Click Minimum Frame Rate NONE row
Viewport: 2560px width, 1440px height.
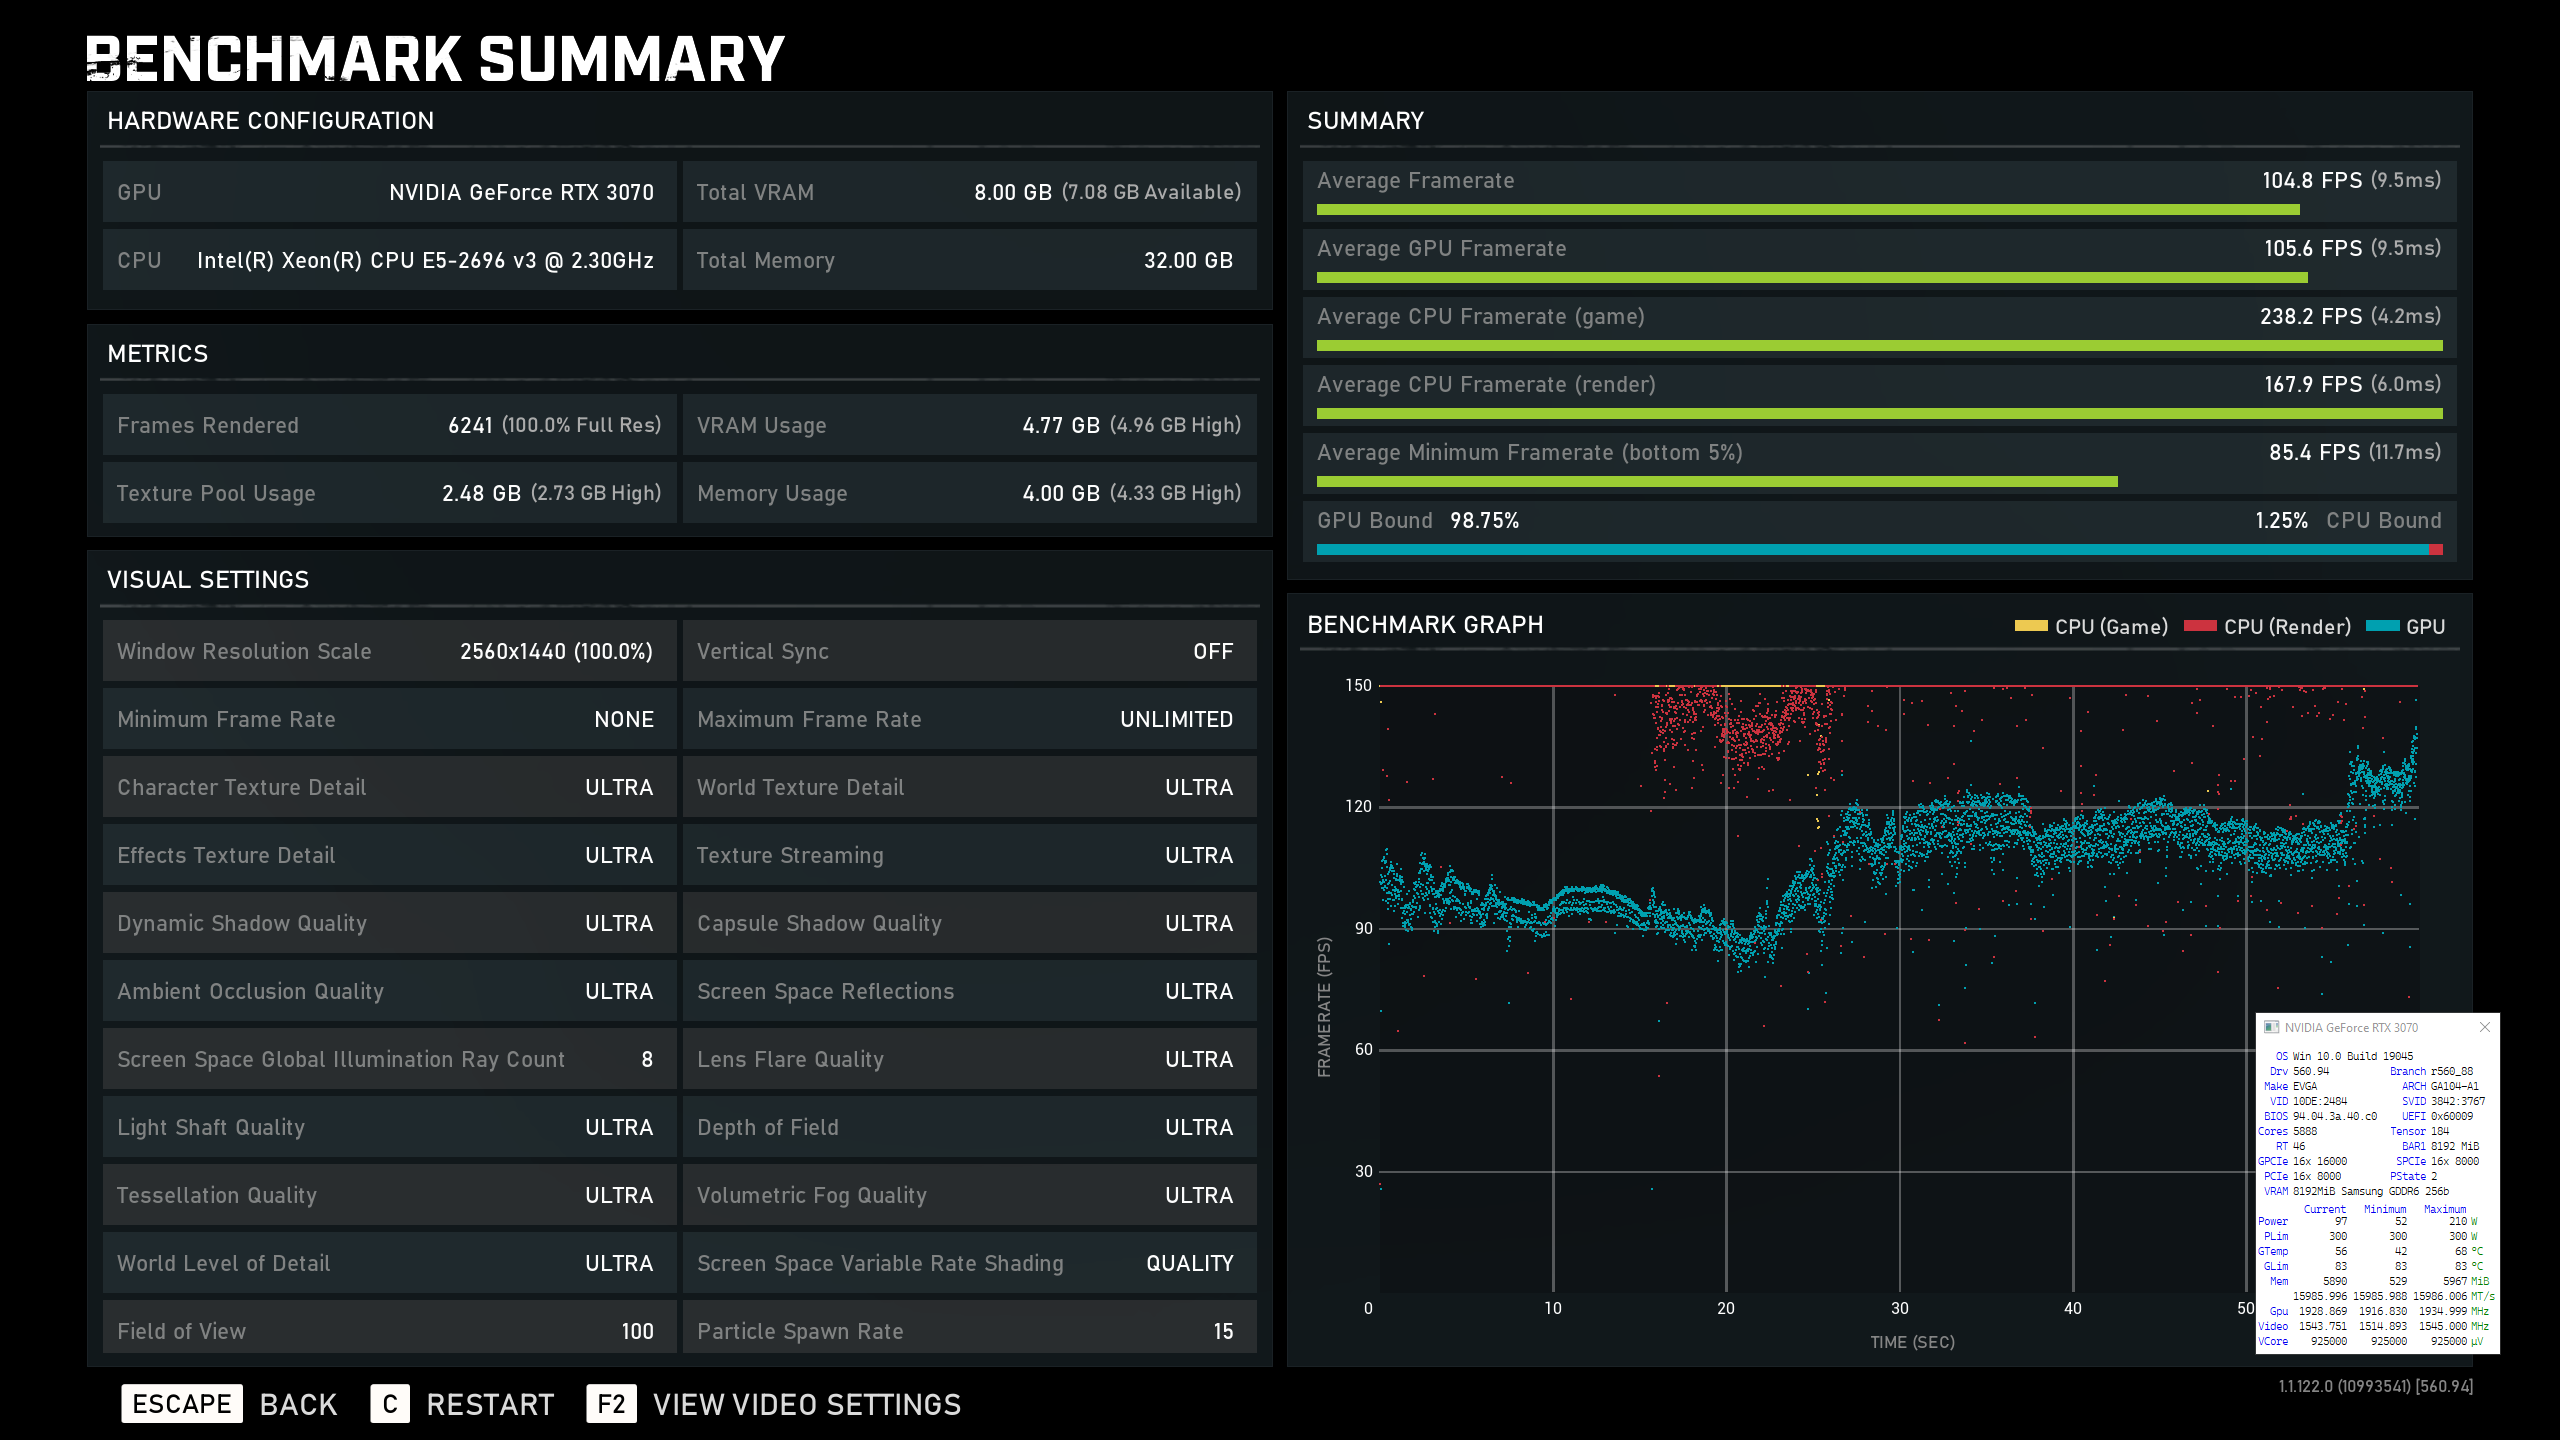pyautogui.click(x=389, y=719)
